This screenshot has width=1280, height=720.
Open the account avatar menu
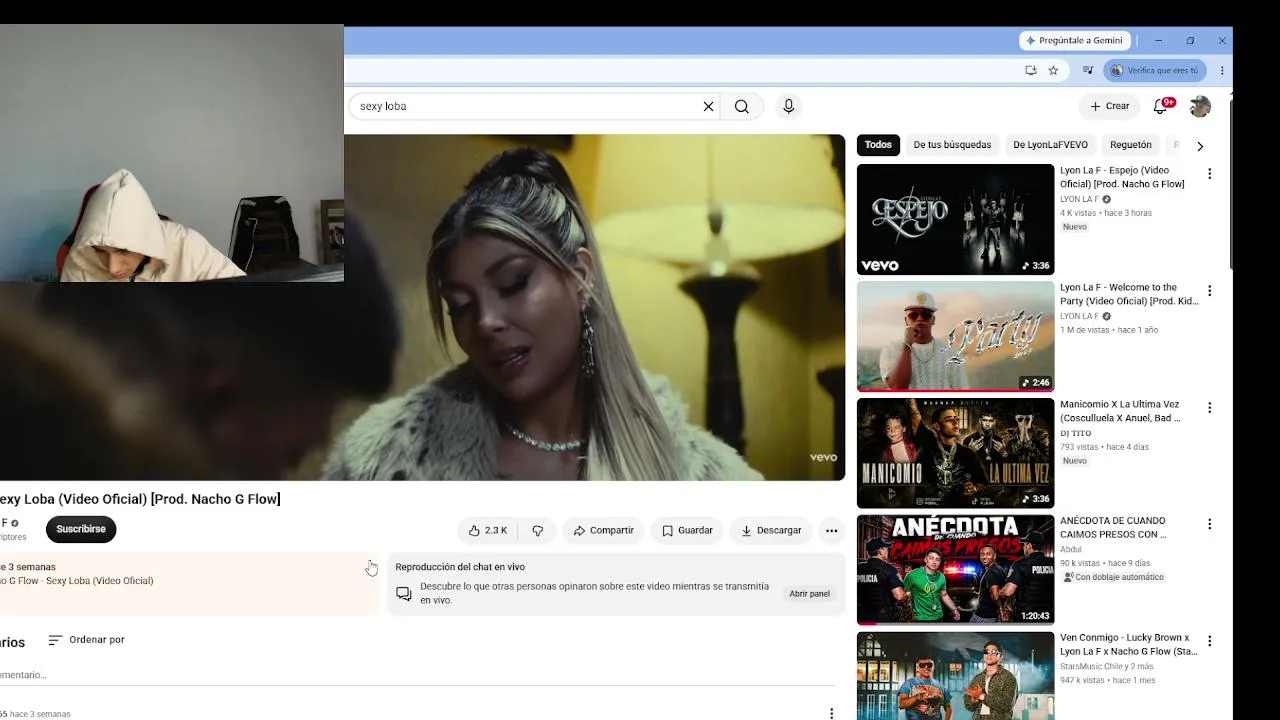(x=1201, y=106)
